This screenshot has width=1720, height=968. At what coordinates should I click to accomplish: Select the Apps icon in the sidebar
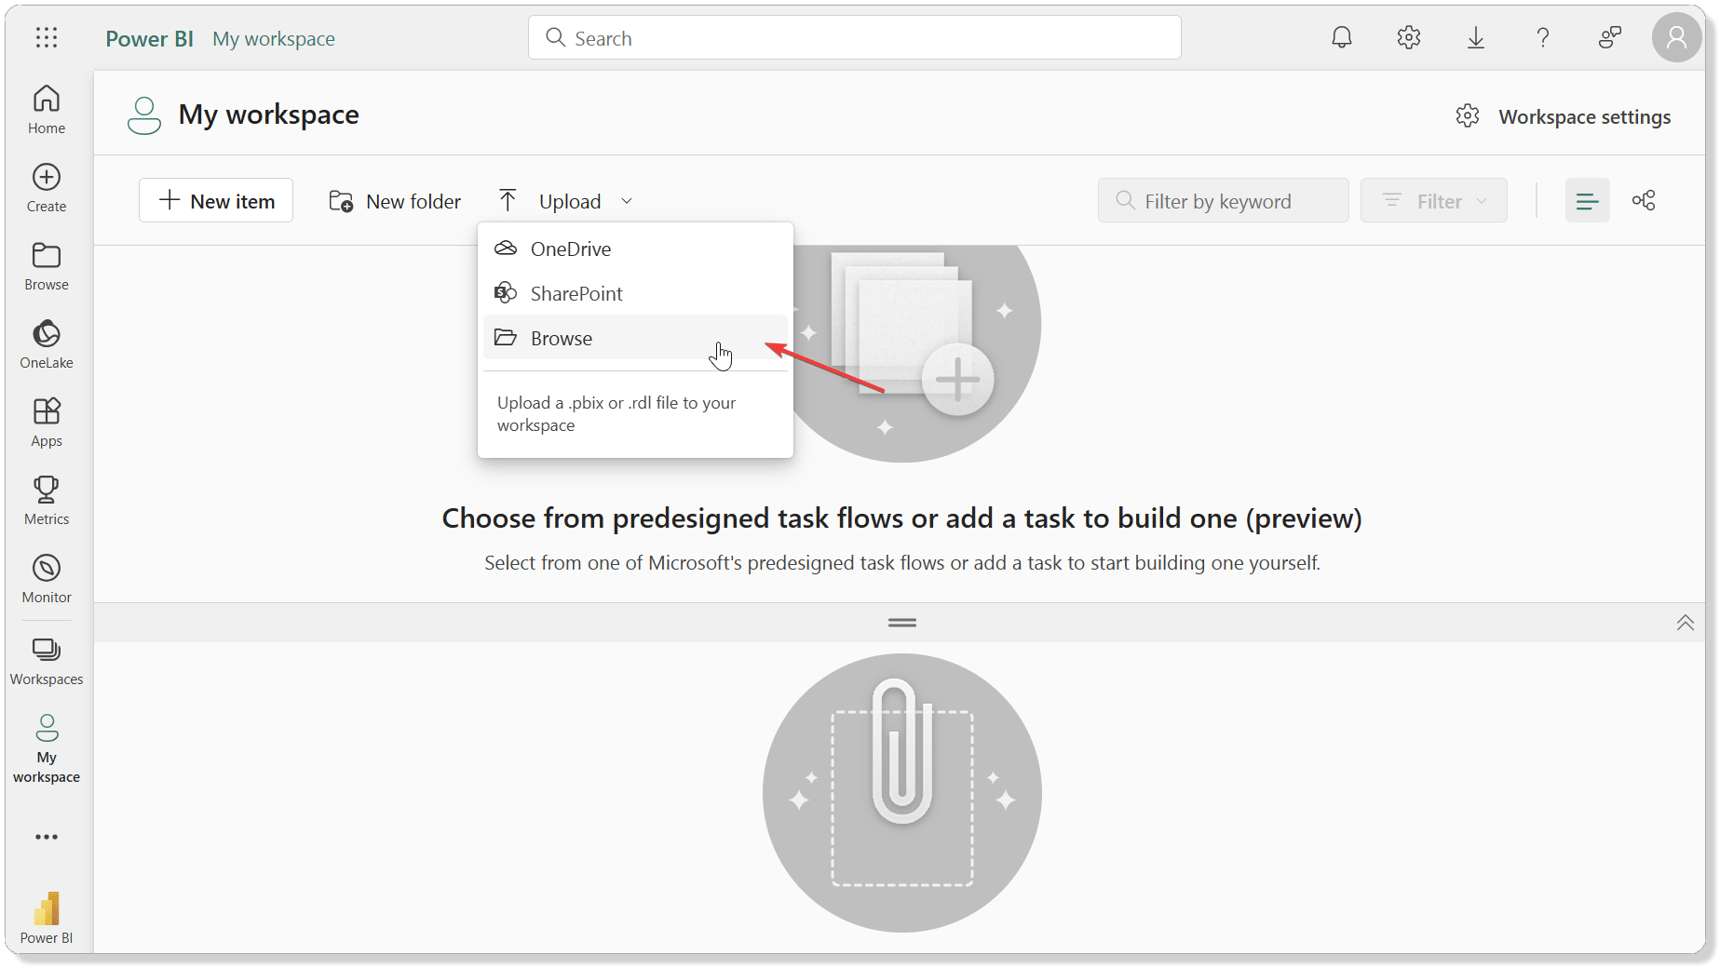[46, 420]
